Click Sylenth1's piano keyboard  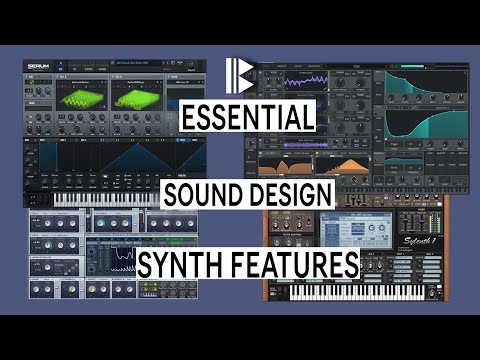pos(357,293)
